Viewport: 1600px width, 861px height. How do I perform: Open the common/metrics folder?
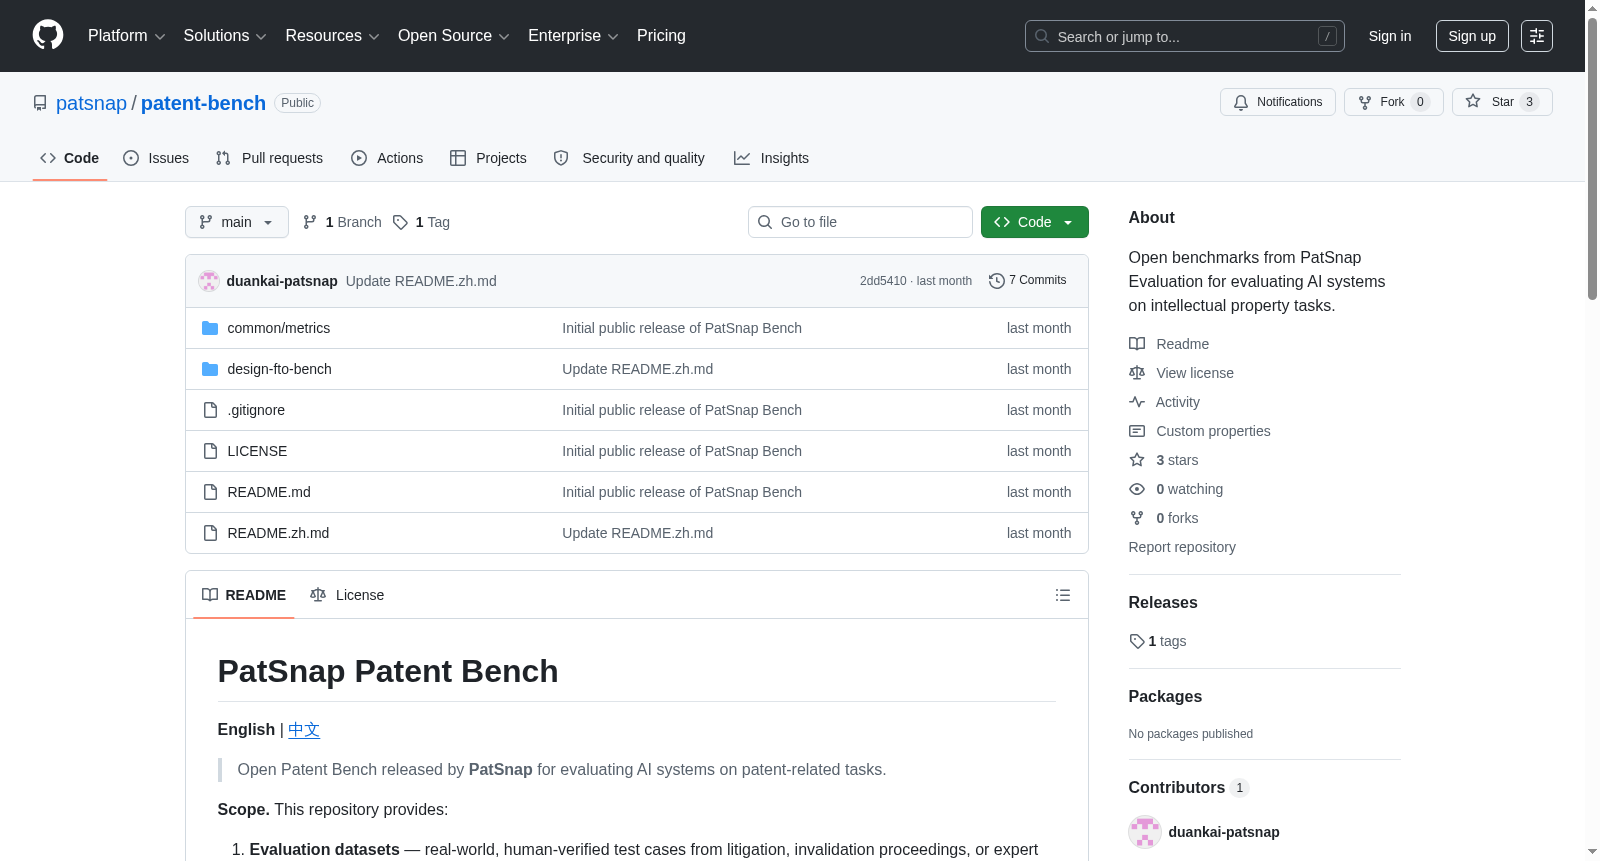278,328
